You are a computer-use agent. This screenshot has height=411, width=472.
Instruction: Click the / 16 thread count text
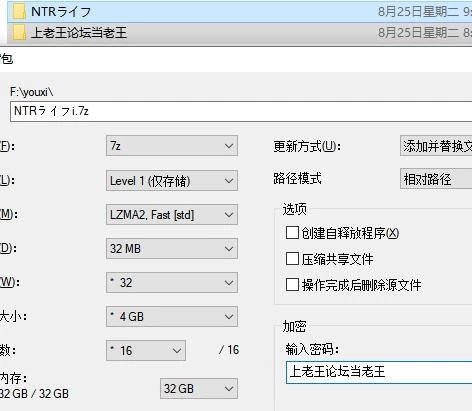click(x=229, y=350)
